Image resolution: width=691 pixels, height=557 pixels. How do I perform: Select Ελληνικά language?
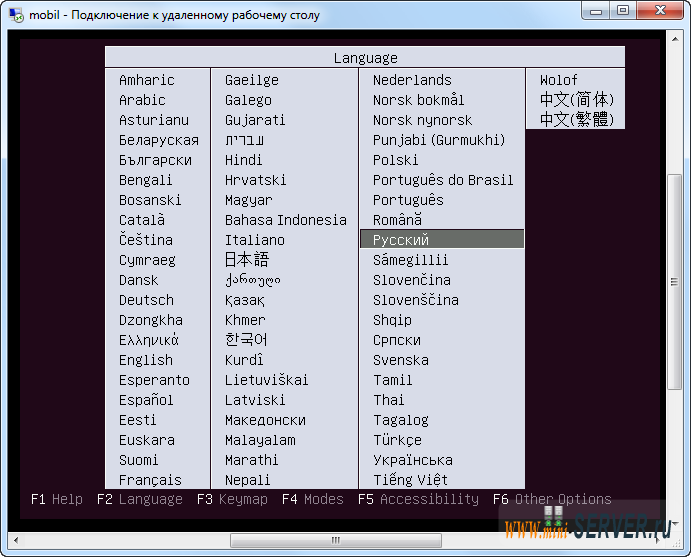tap(149, 340)
